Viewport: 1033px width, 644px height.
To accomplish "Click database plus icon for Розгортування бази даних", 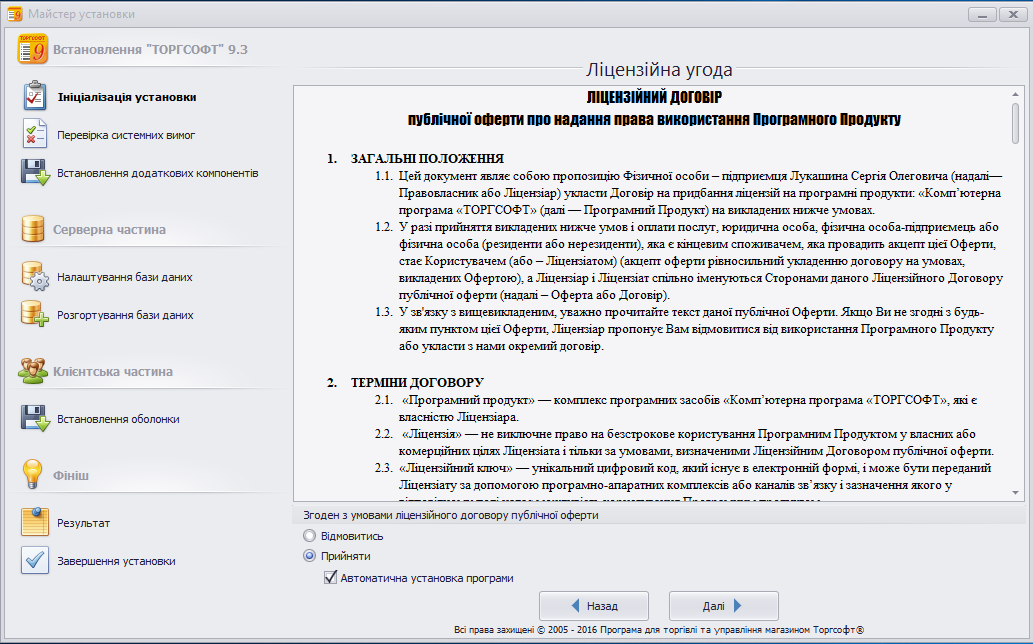I will 34,314.
